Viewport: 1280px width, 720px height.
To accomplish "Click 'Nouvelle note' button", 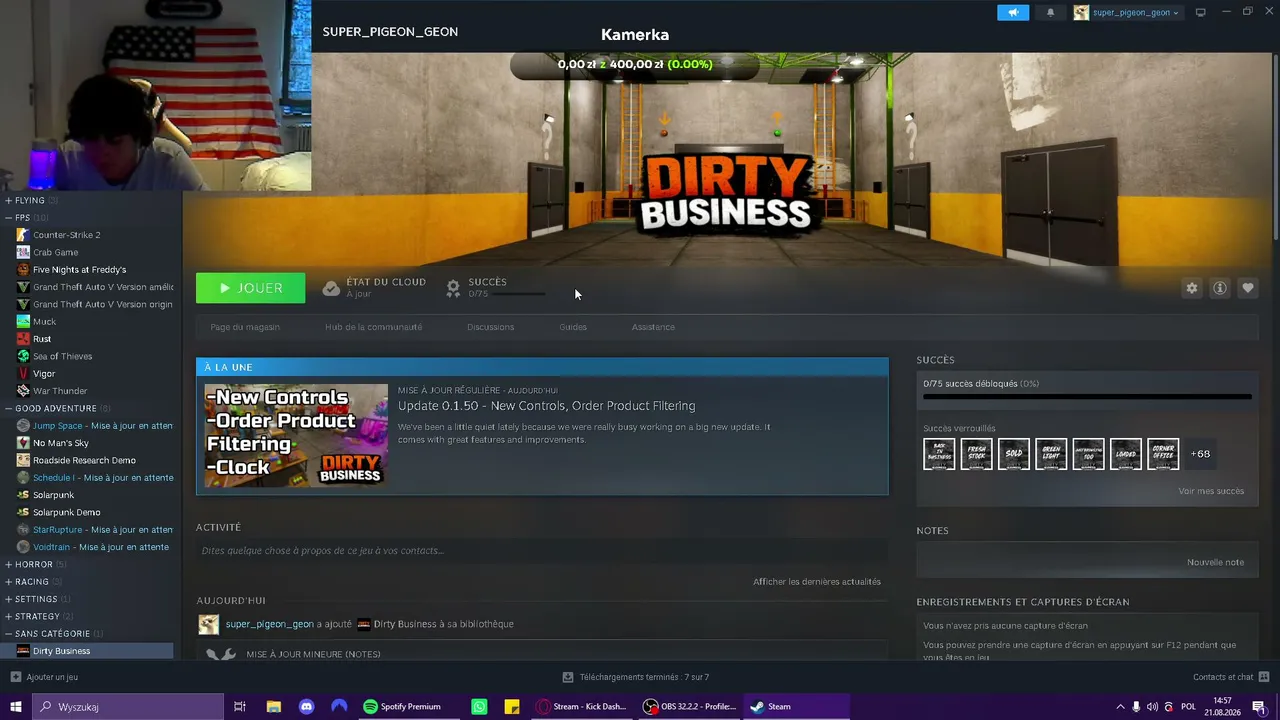I will pyautogui.click(x=1215, y=562).
